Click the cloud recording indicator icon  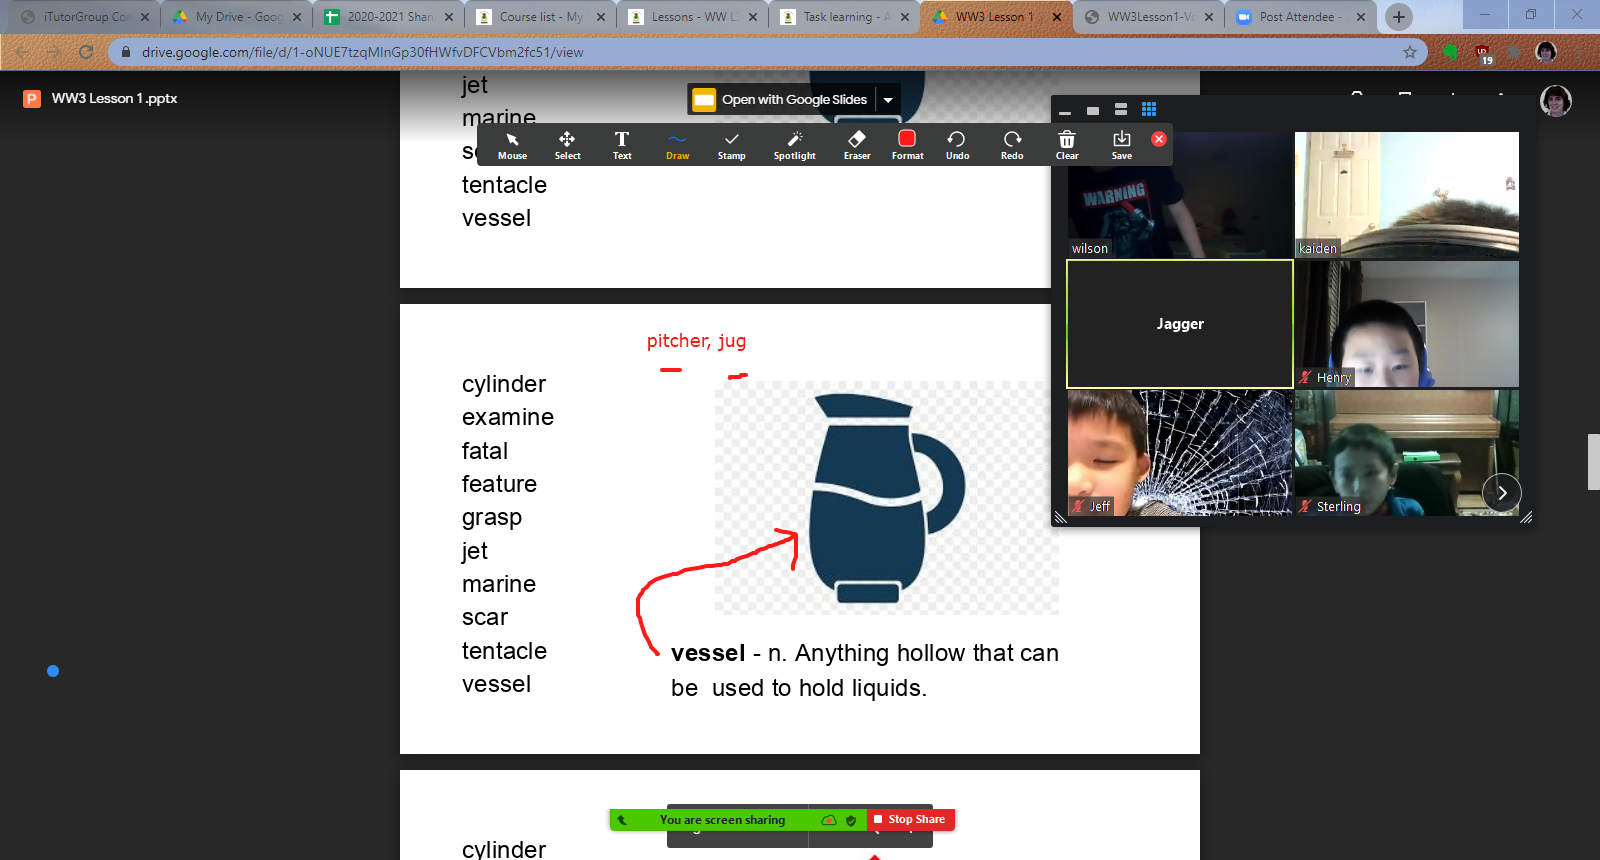828,820
